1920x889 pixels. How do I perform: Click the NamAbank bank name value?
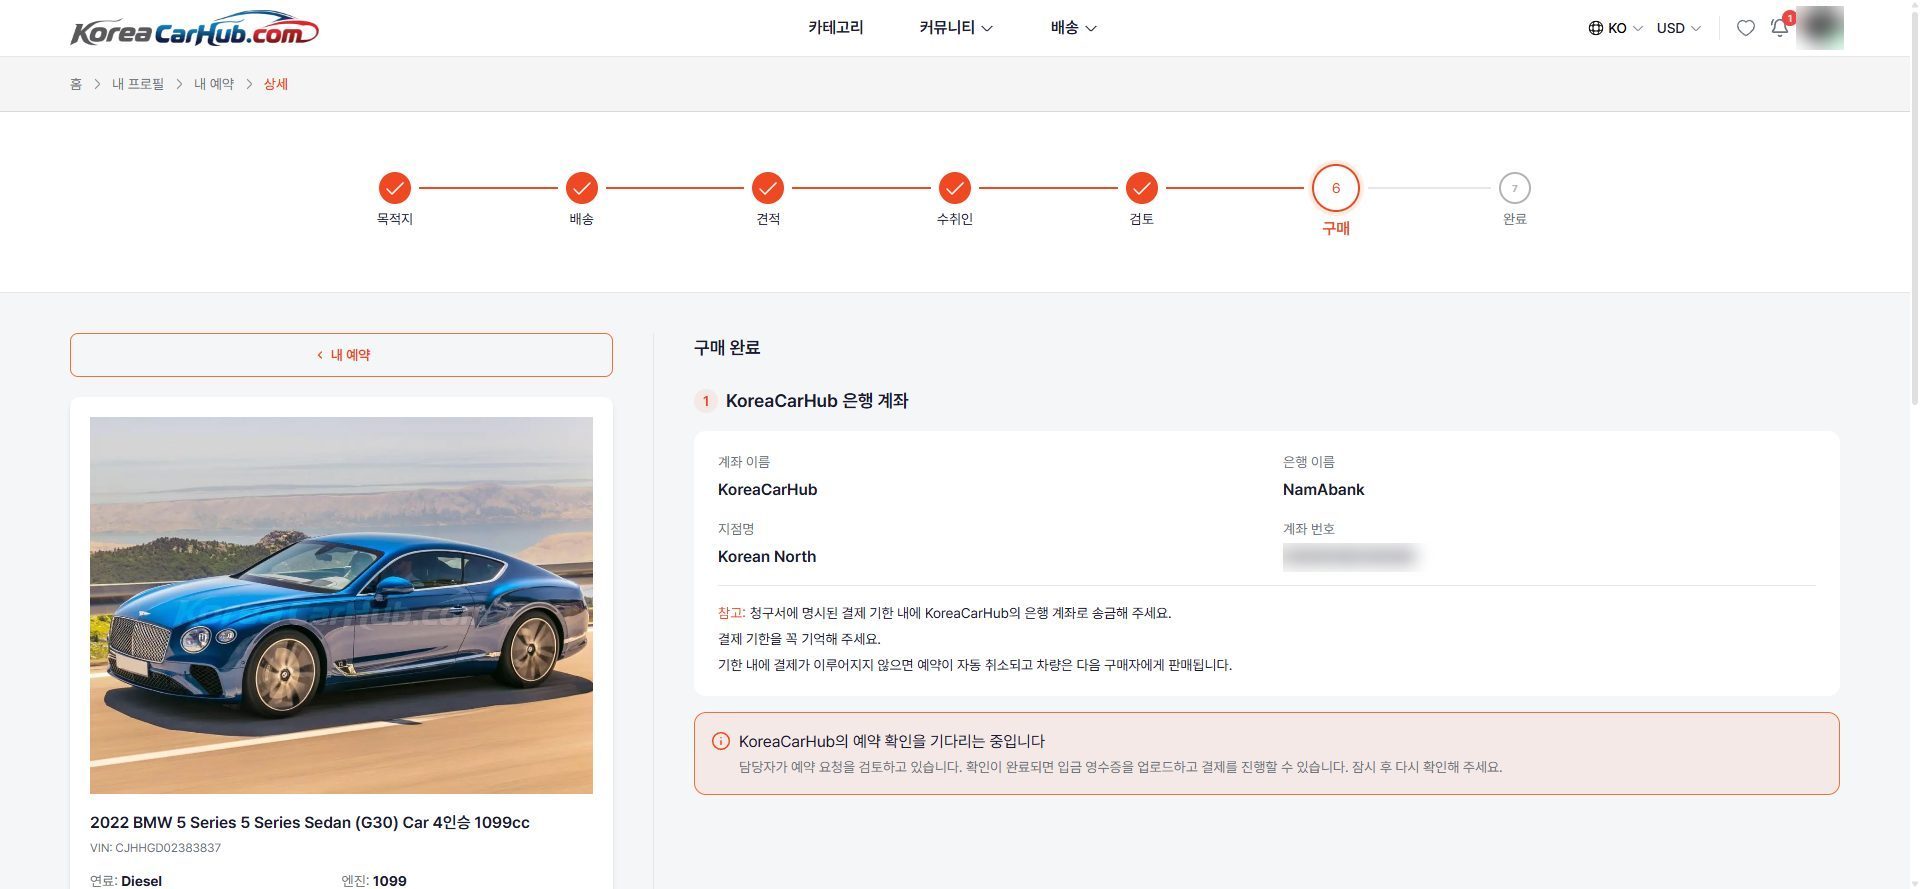(x=1323, y=490)
